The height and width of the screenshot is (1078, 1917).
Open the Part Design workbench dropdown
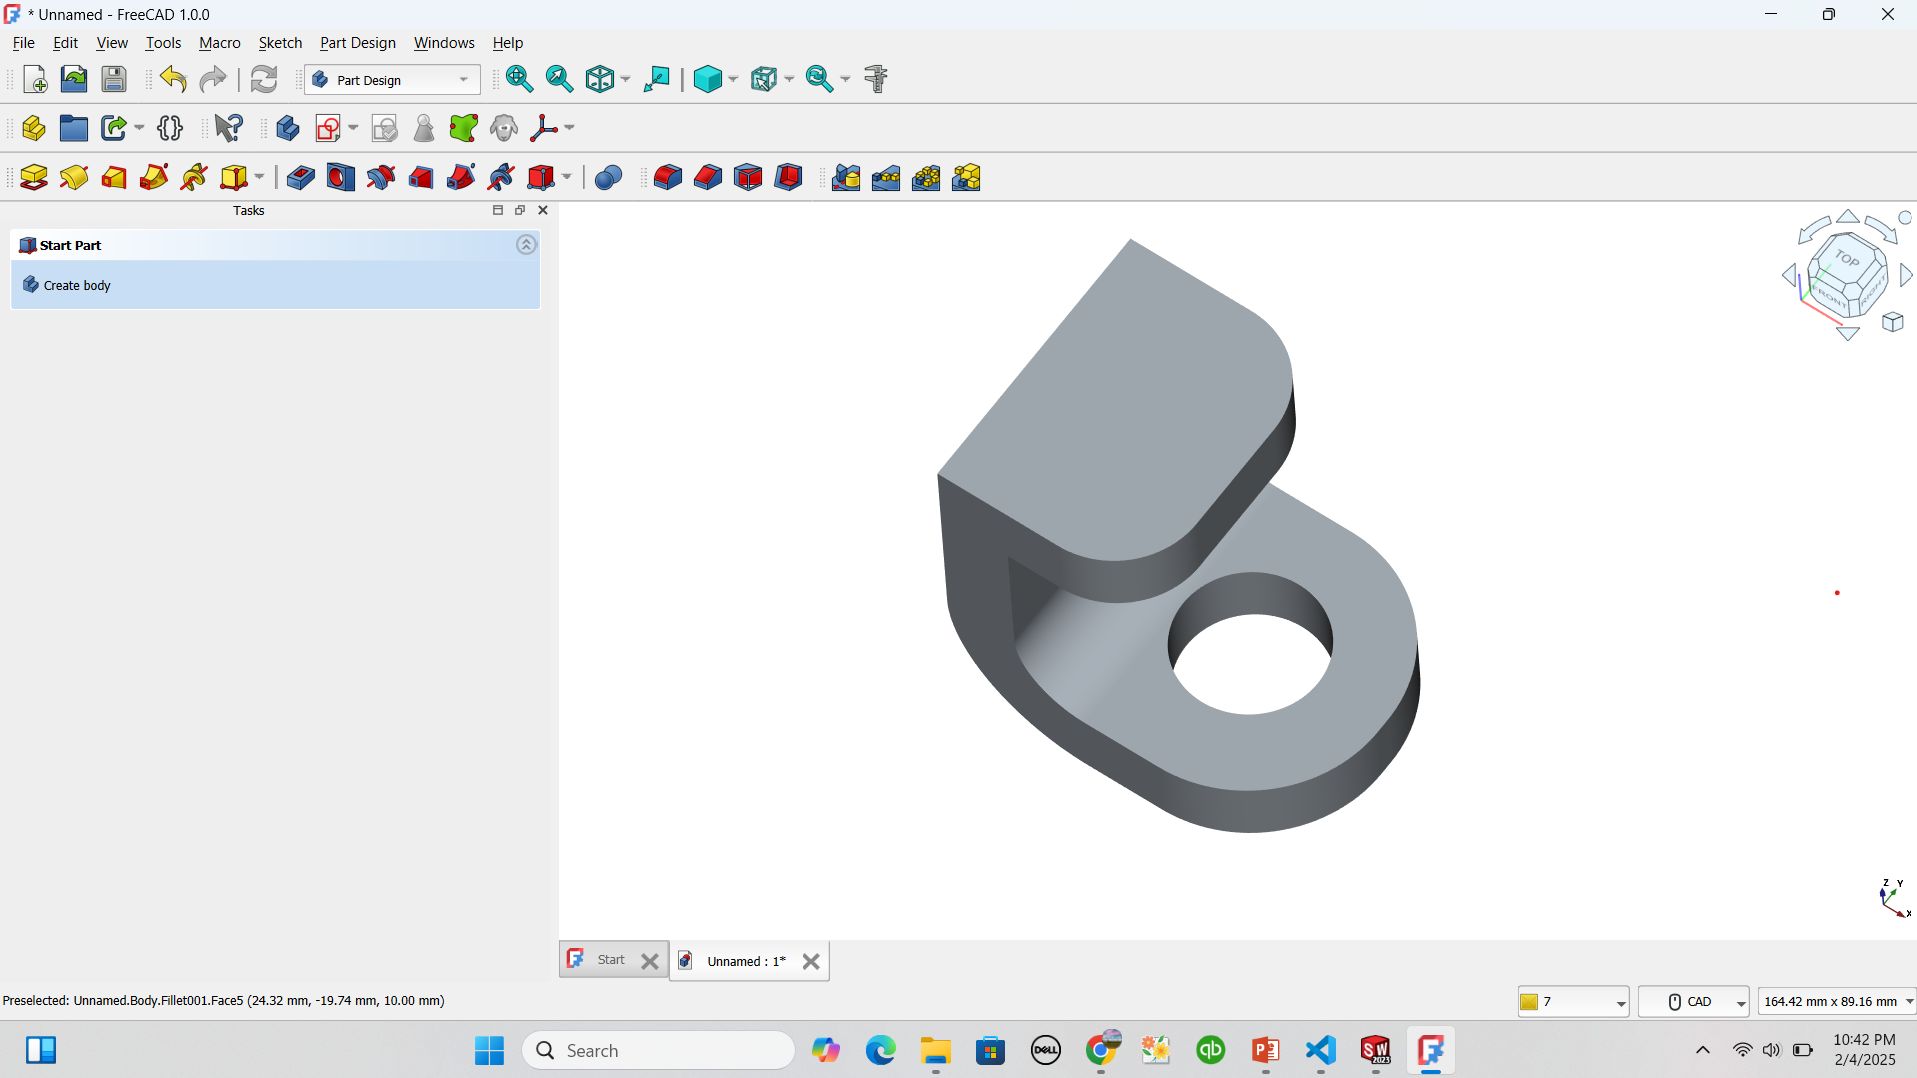point(392,80)
